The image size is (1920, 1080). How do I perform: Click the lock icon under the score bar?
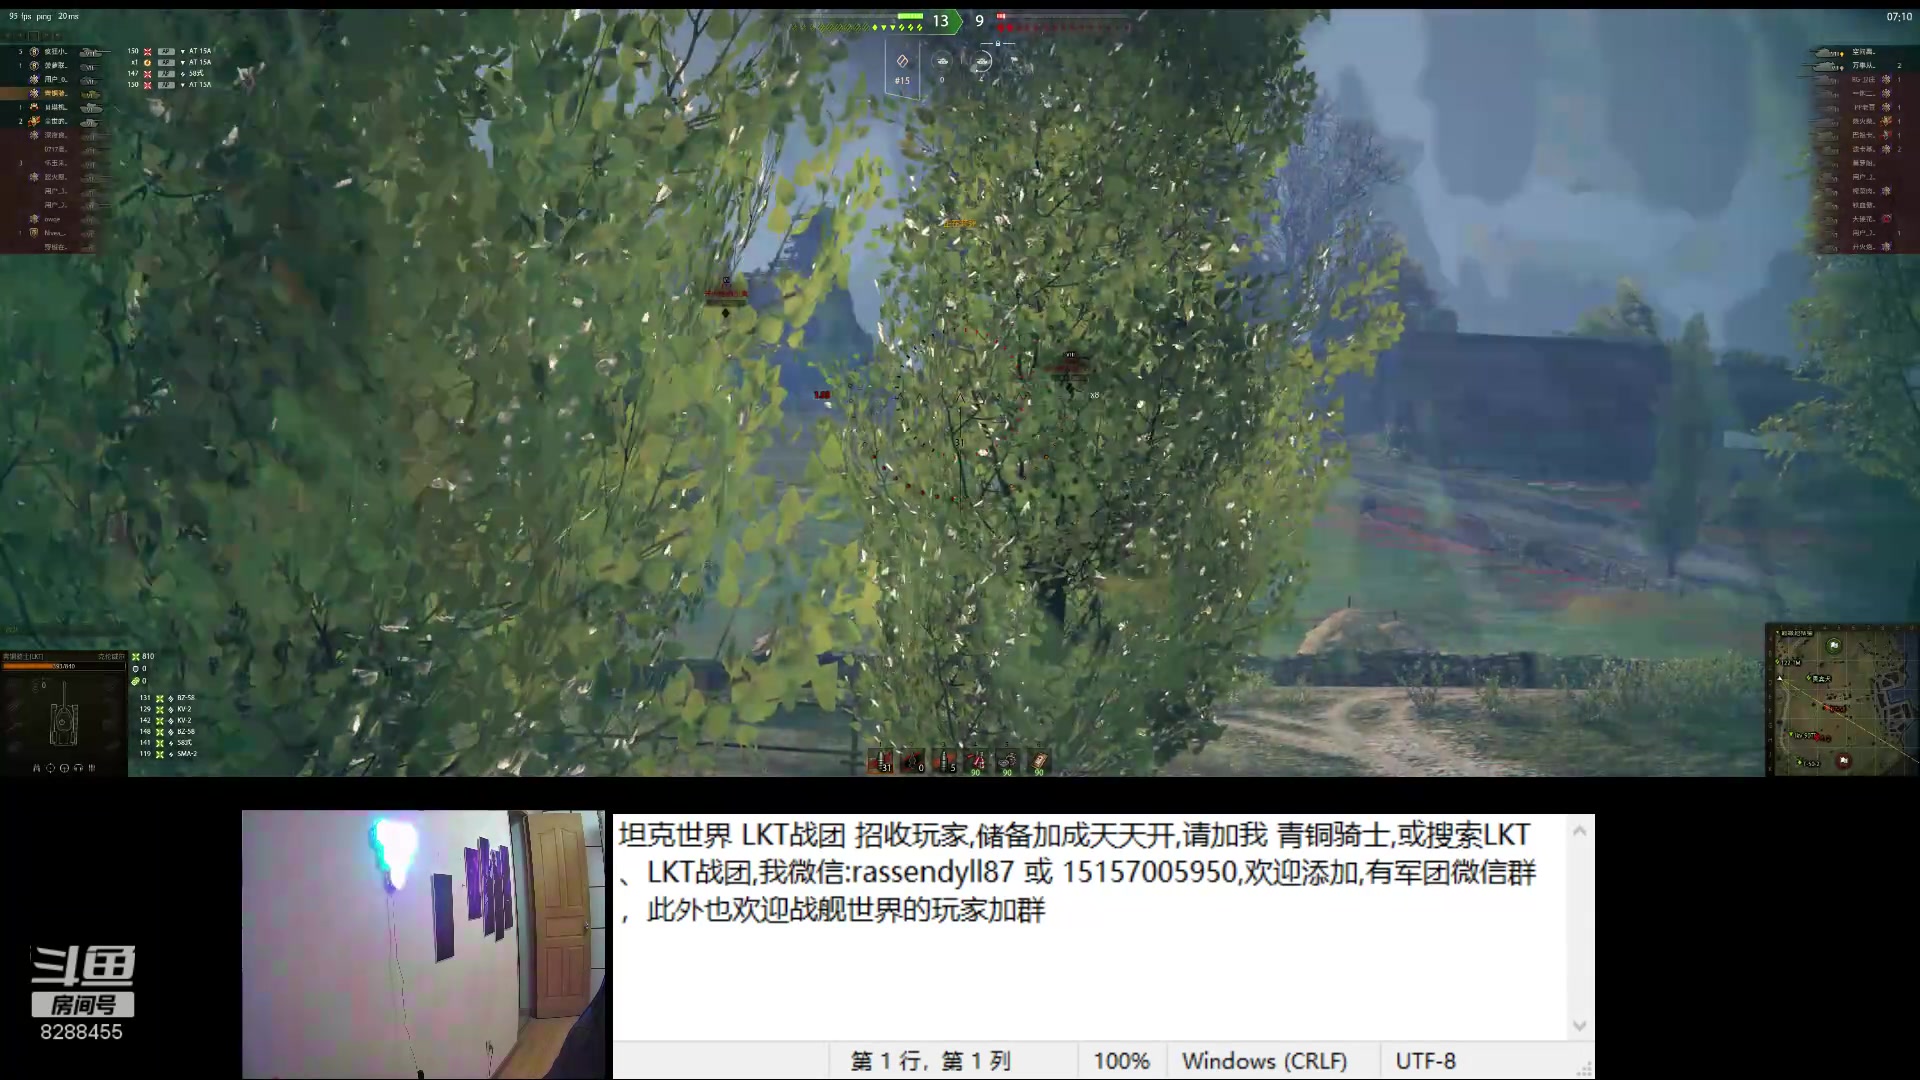(998, 44)
